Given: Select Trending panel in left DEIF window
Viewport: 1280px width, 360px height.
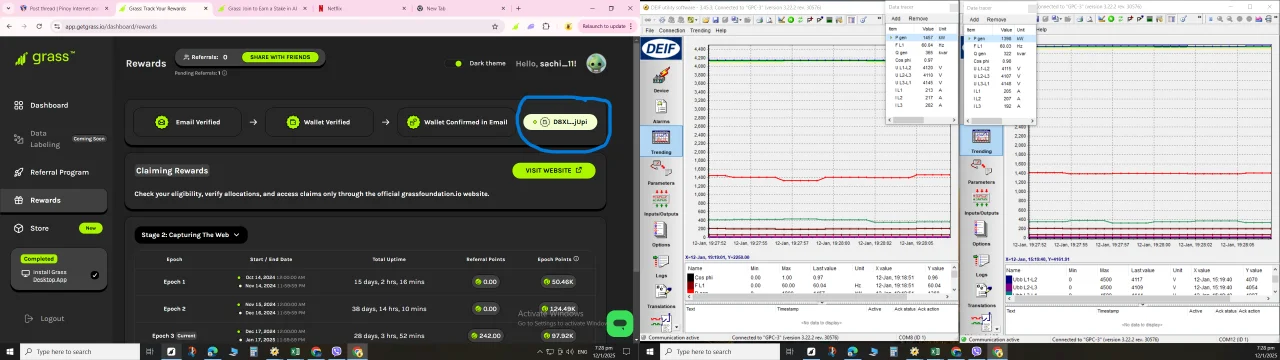Looking at the screenshot, I should [x=661, y=141].
